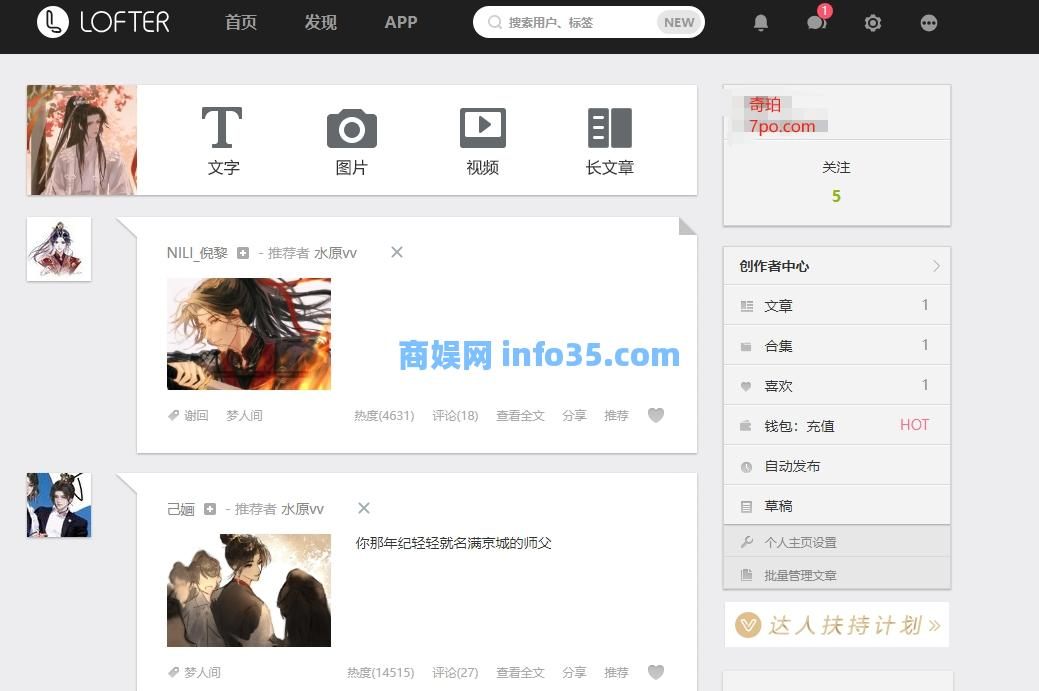
Task: Open the more options ellipsis icon
Action: click(x=928, y=23)
